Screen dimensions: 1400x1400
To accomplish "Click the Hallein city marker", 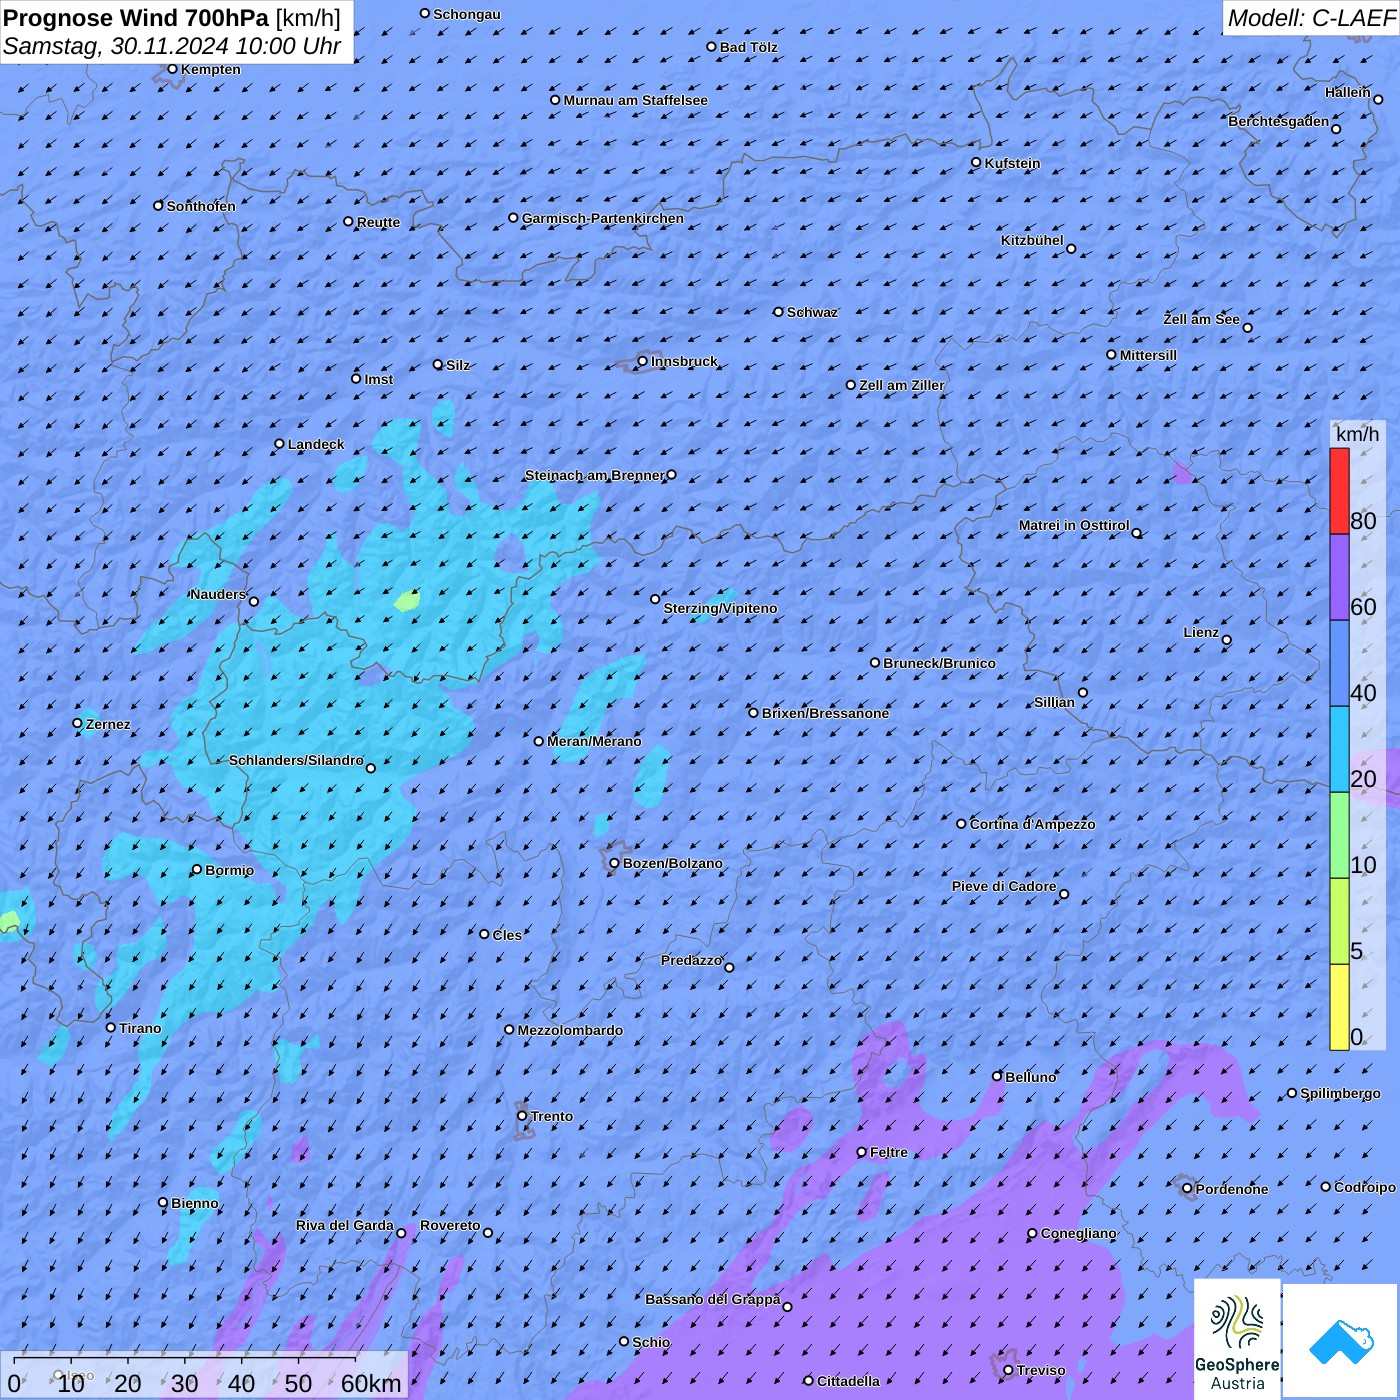I will point(1378,99).
